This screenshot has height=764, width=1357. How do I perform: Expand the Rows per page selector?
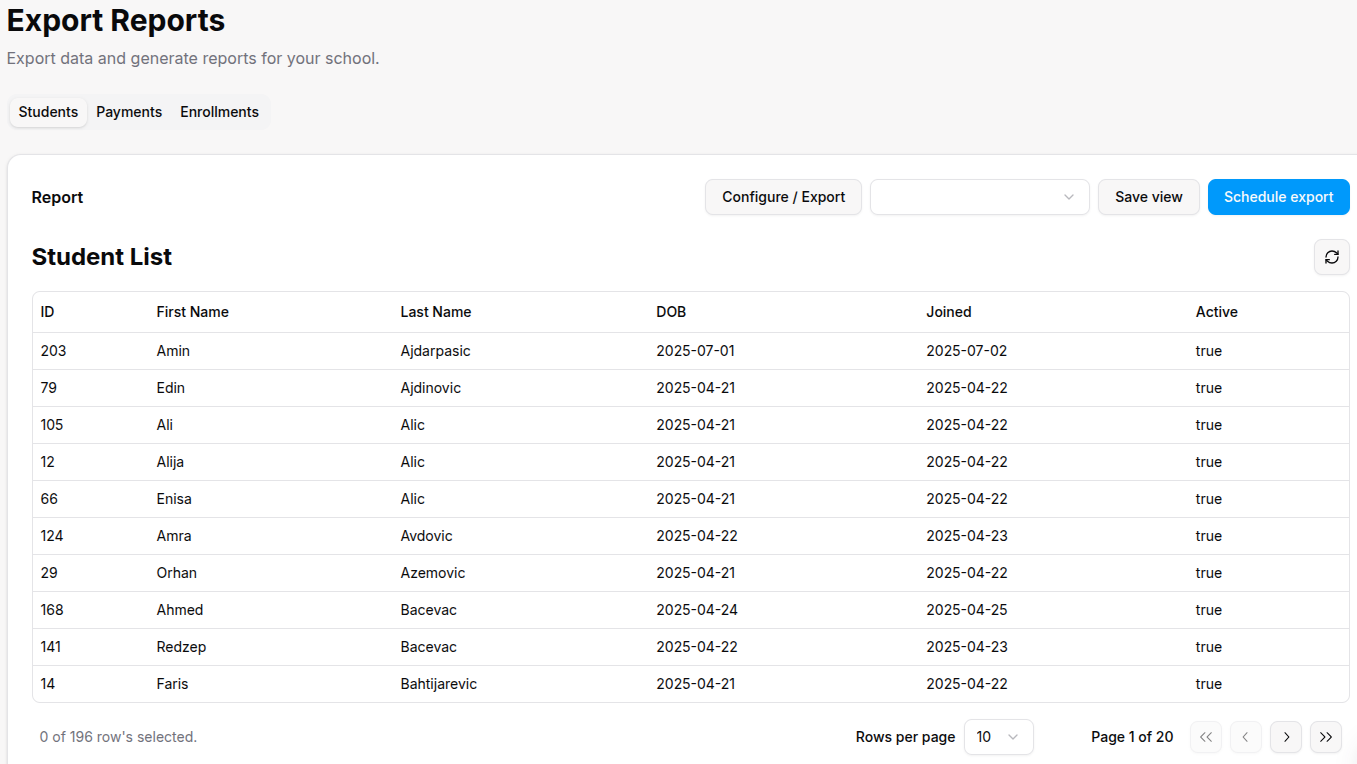pos(997,737)
